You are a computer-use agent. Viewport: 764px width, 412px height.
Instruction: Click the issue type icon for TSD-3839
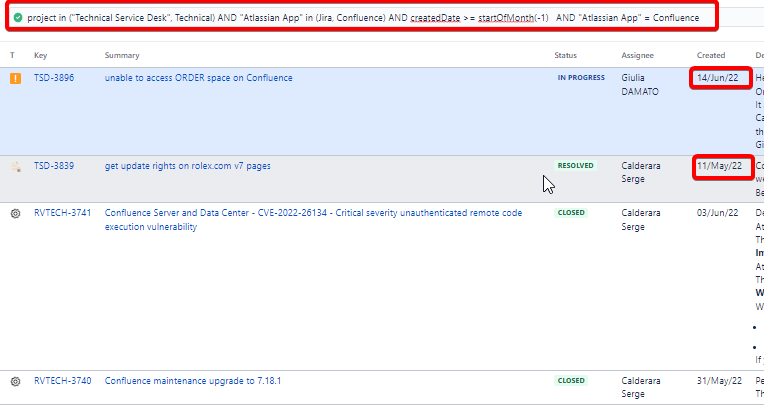(16, 167)
